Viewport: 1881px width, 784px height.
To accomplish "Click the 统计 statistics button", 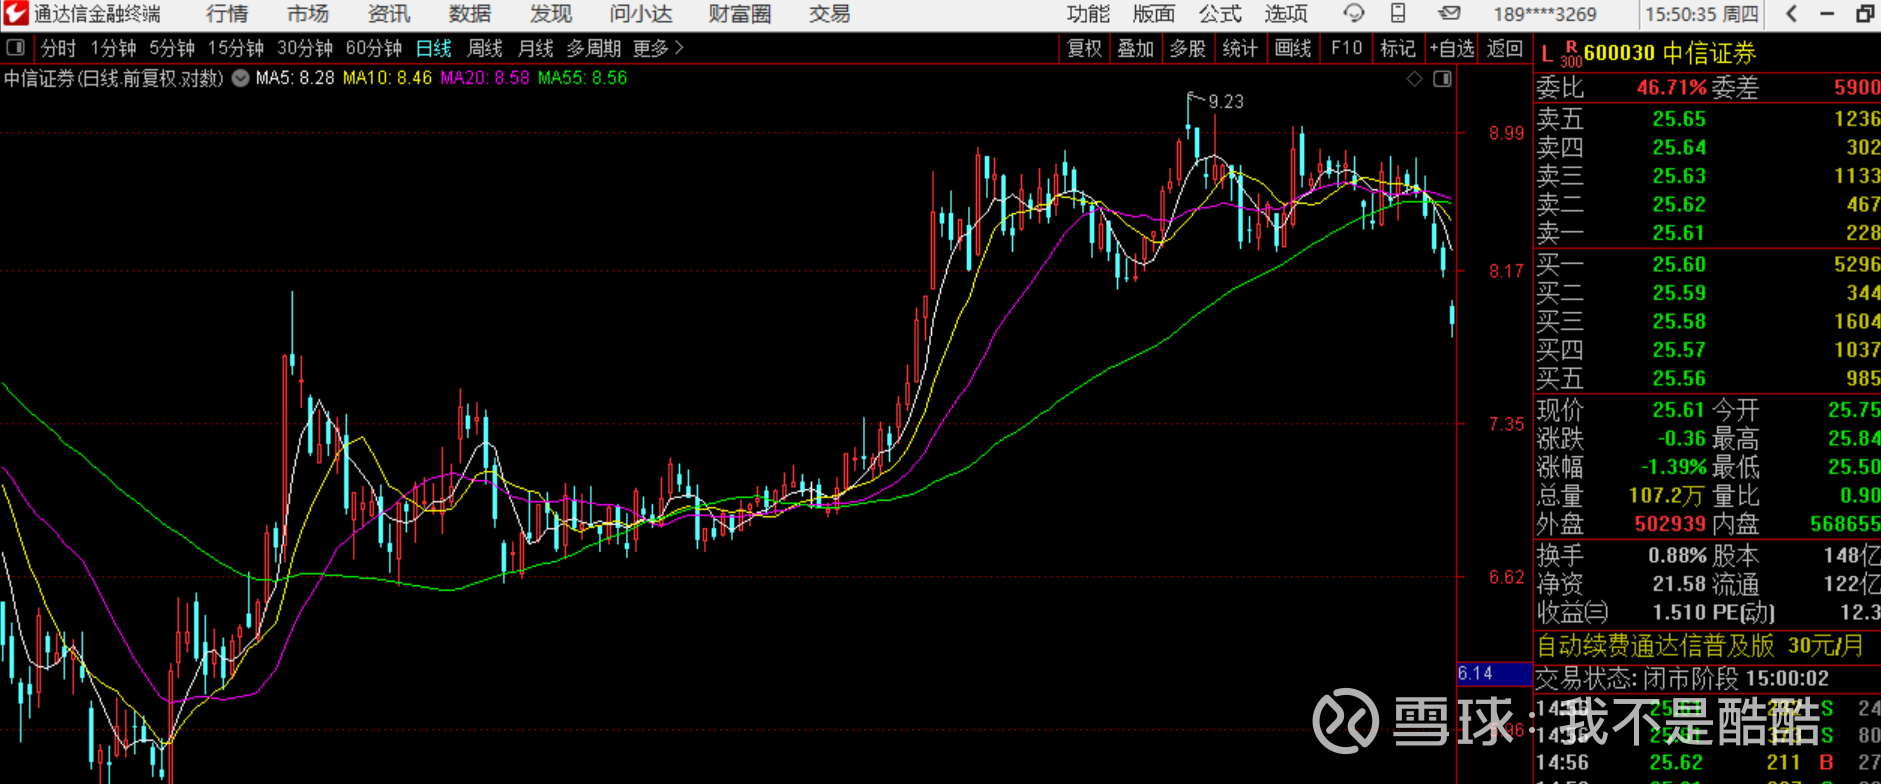I will coord(1240,48).
